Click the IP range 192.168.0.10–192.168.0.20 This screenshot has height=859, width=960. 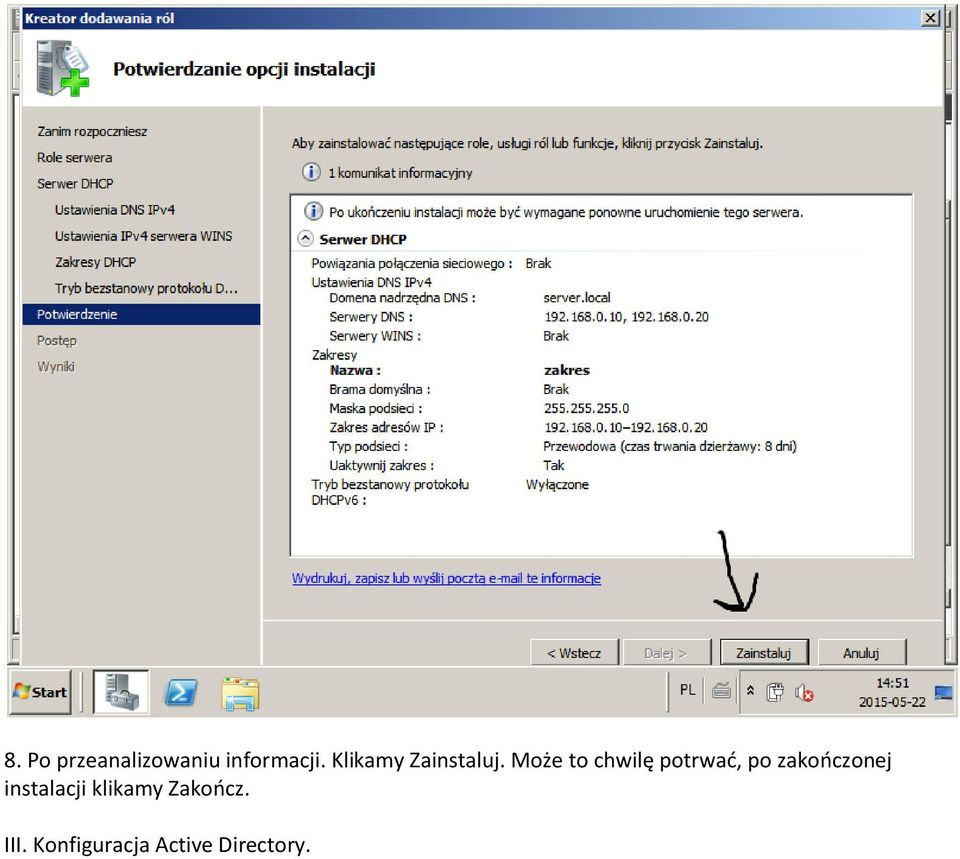[x=626, y=427]
